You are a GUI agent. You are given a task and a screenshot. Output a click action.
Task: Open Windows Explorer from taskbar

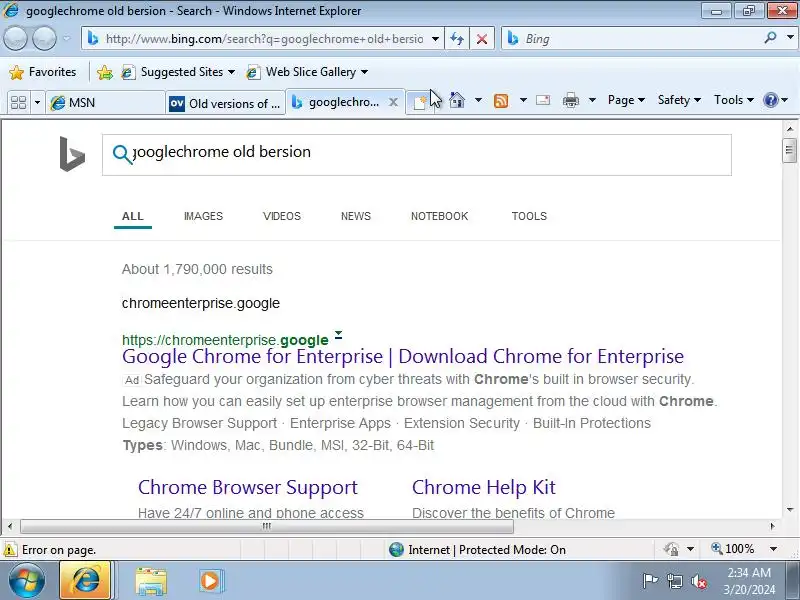coord(151,582)
